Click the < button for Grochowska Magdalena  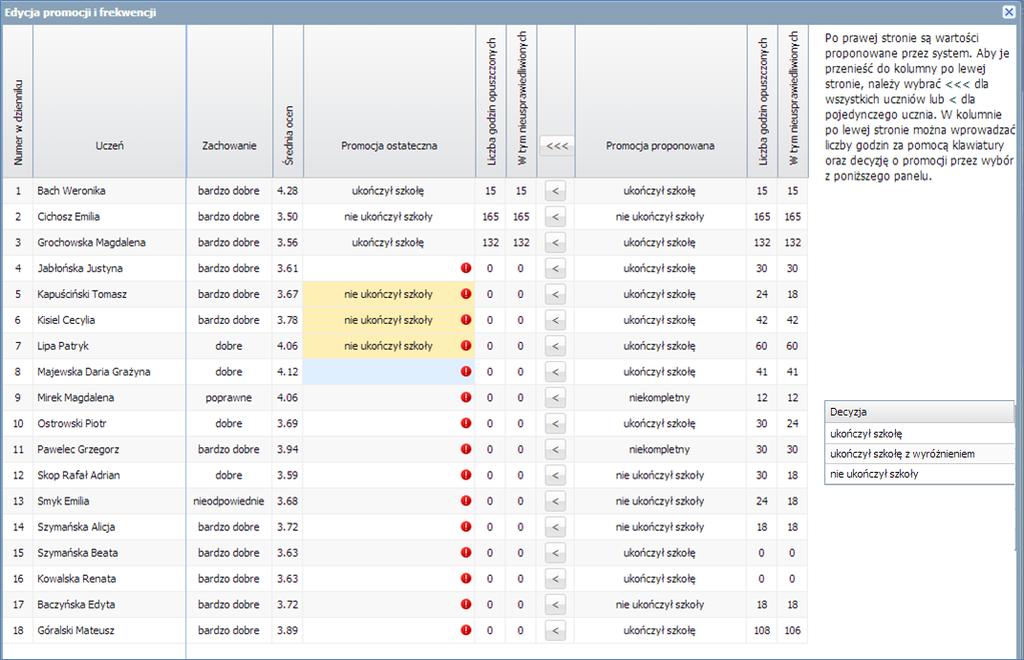555,243
